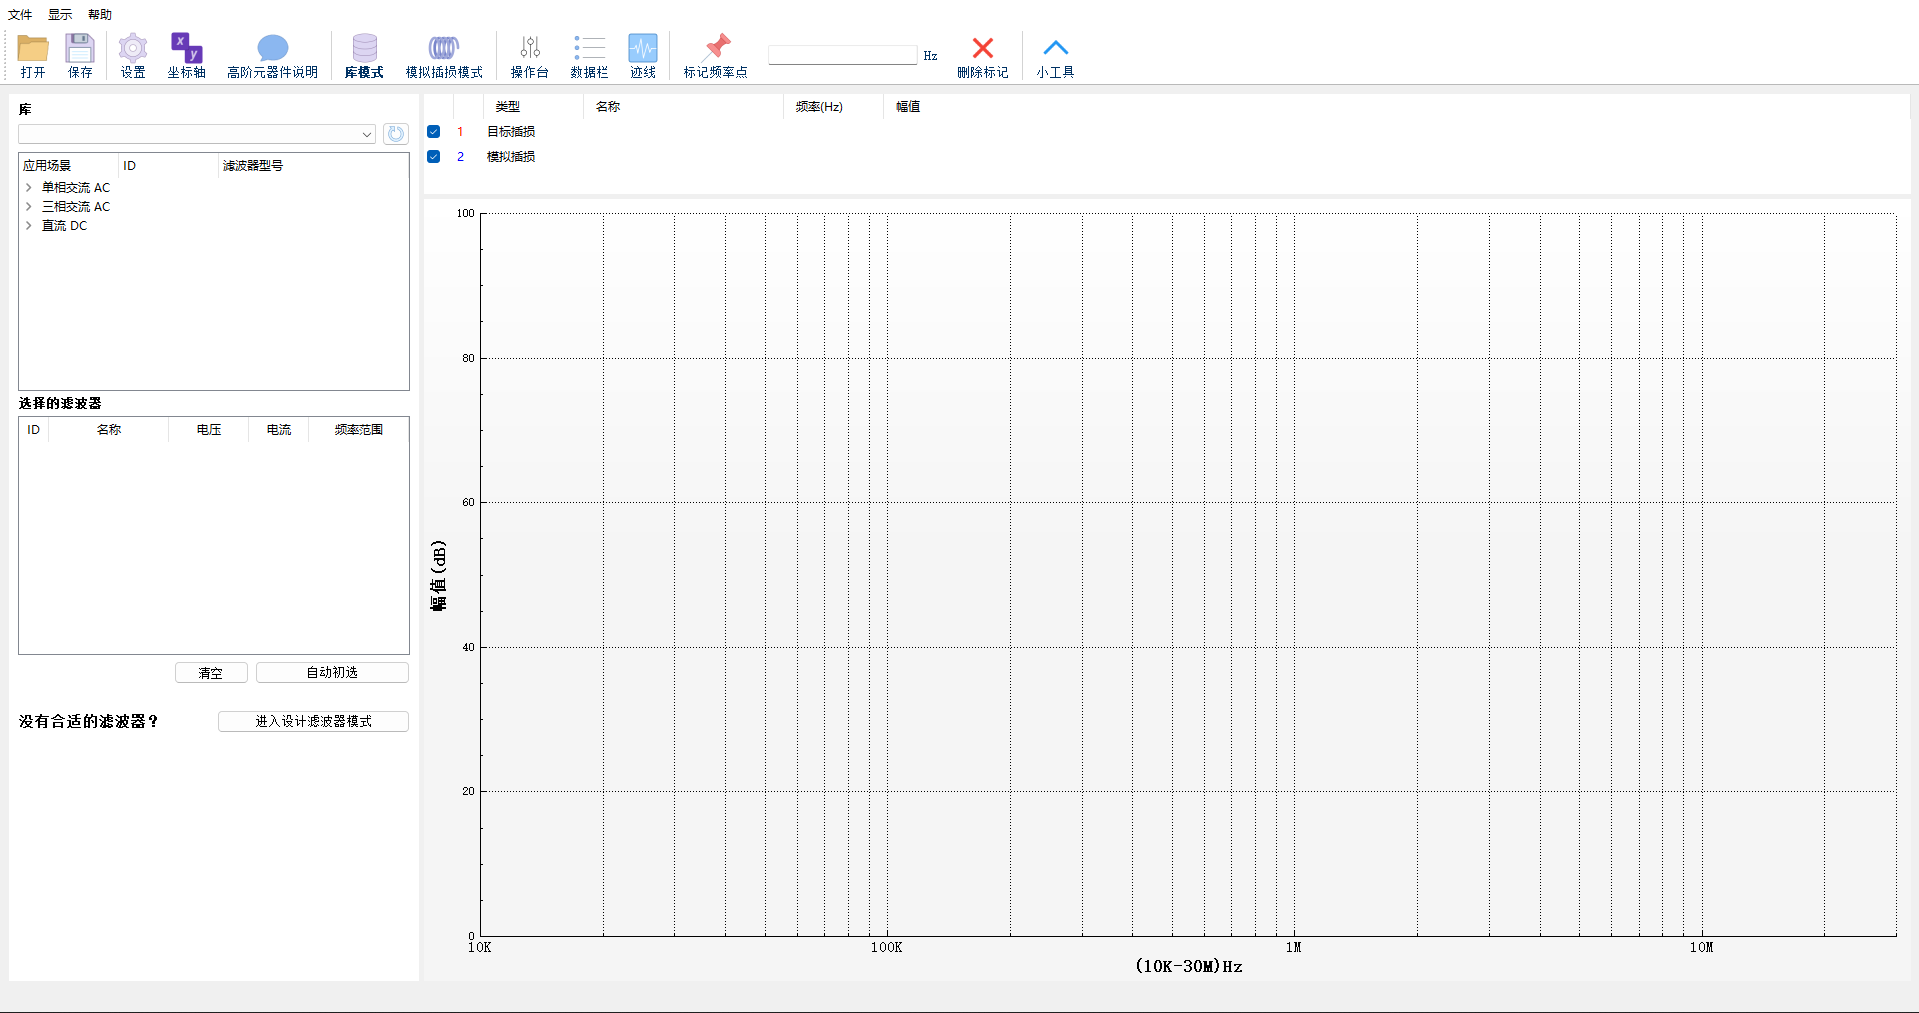Image resolution: width=1919 pixels, height=1013 pixels.
Task: Click the marker frequency Hz input field
Action: pos(842,55)
